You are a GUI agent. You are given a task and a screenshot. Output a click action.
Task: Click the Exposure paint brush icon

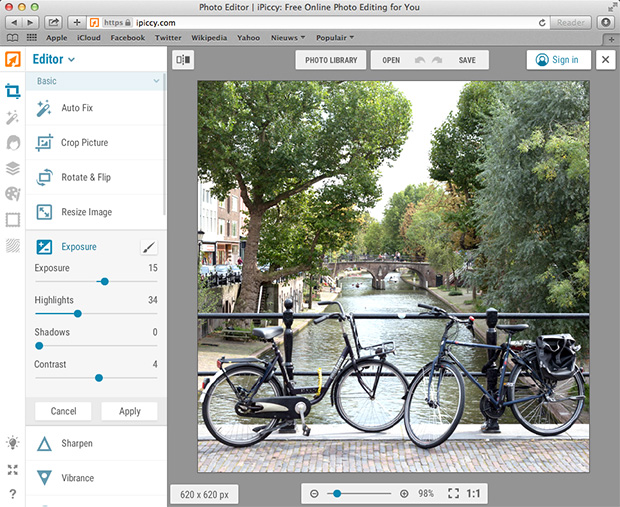tap(149, 248)
